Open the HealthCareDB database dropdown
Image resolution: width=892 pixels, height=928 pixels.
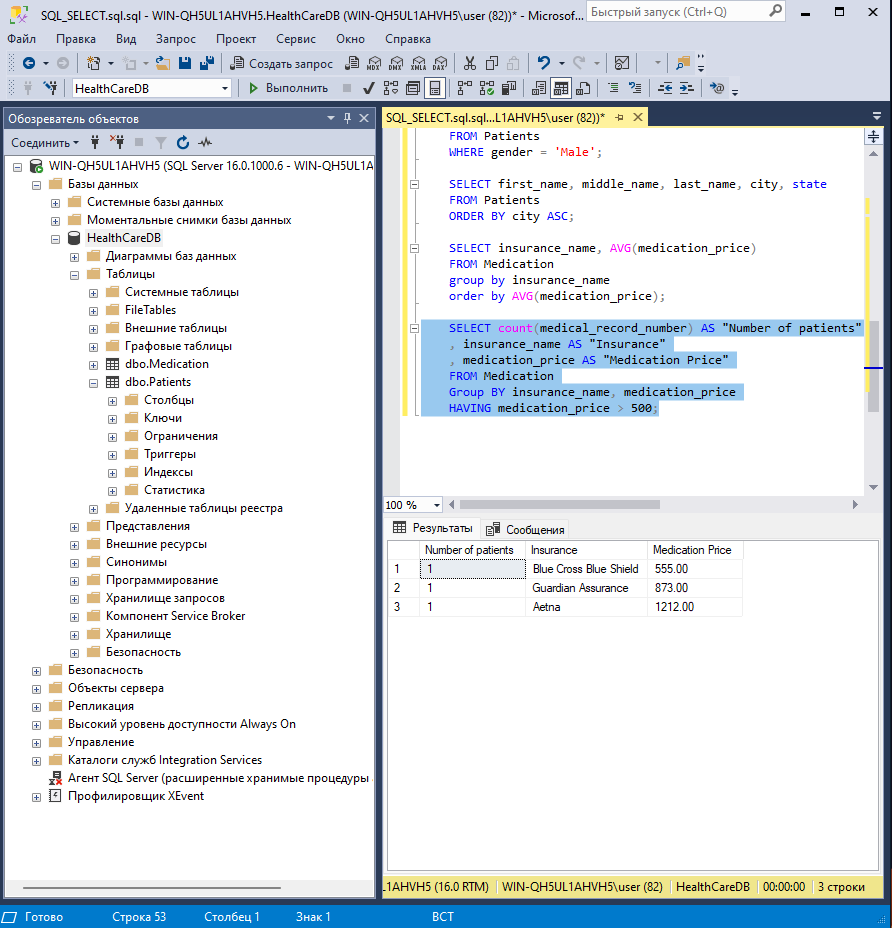tap(224, 88)
